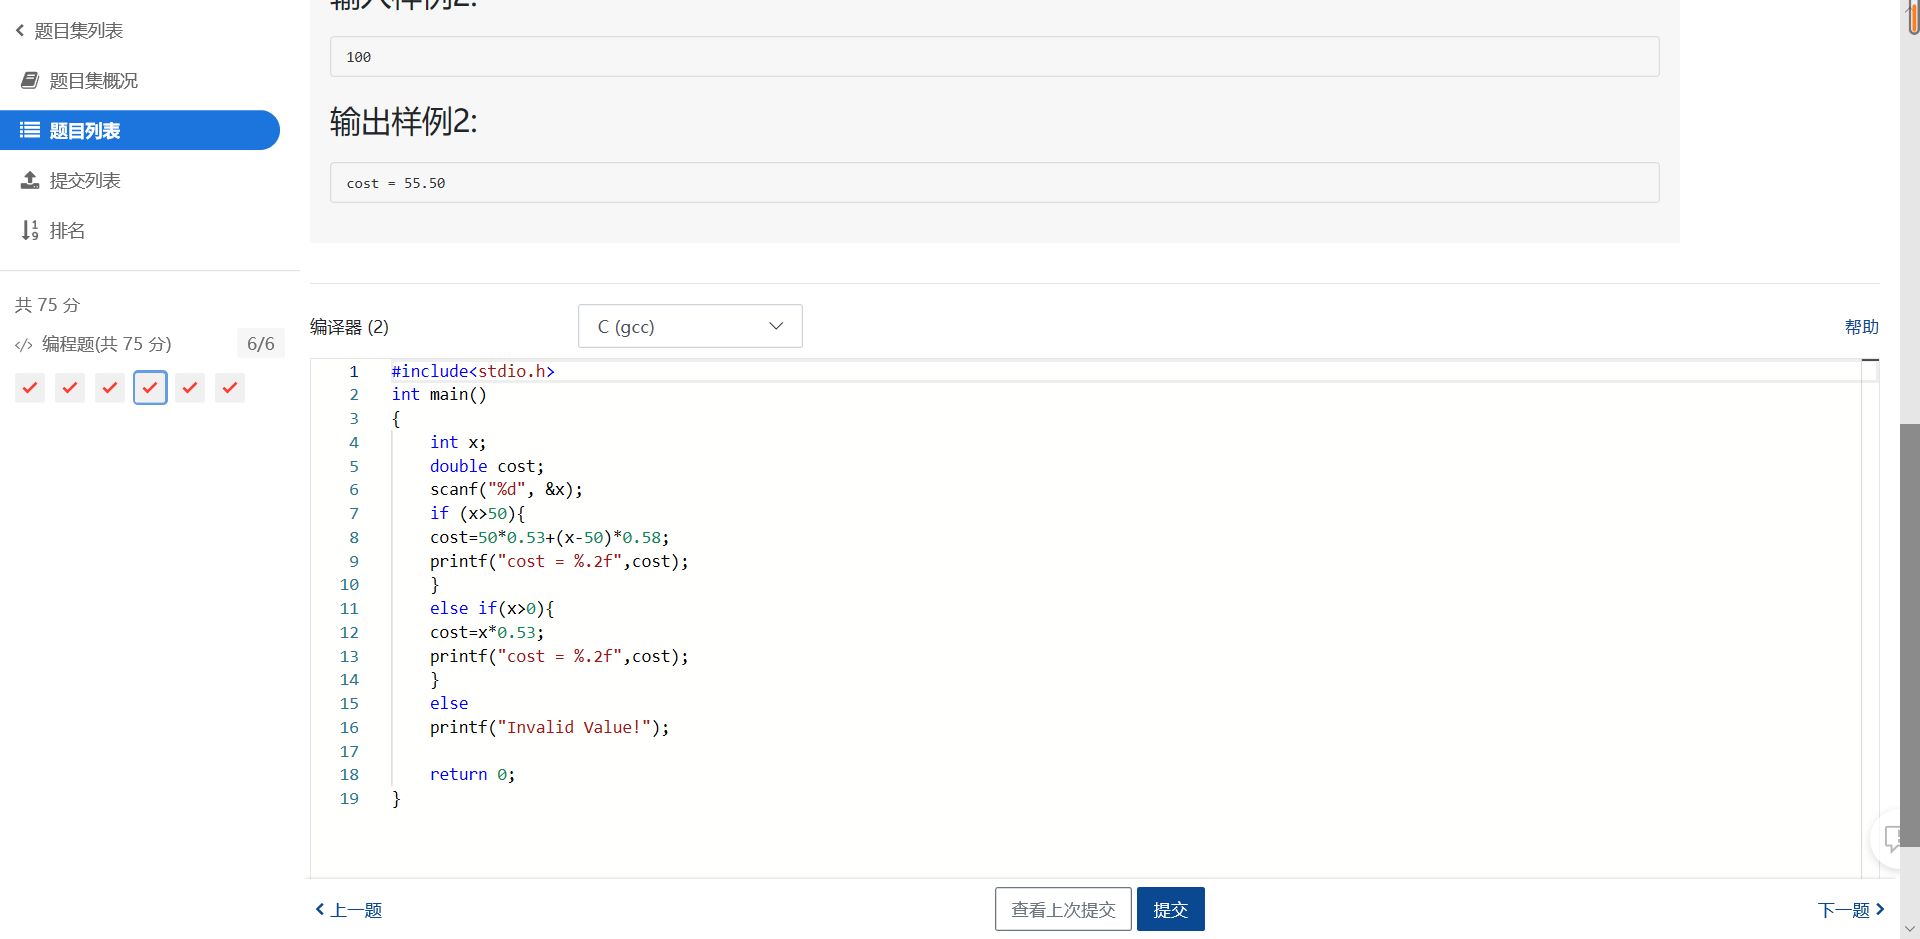Click the 帮助 help link
Image resolution: width=1920 pixels, height=939 pixels.
point(1861,327)
